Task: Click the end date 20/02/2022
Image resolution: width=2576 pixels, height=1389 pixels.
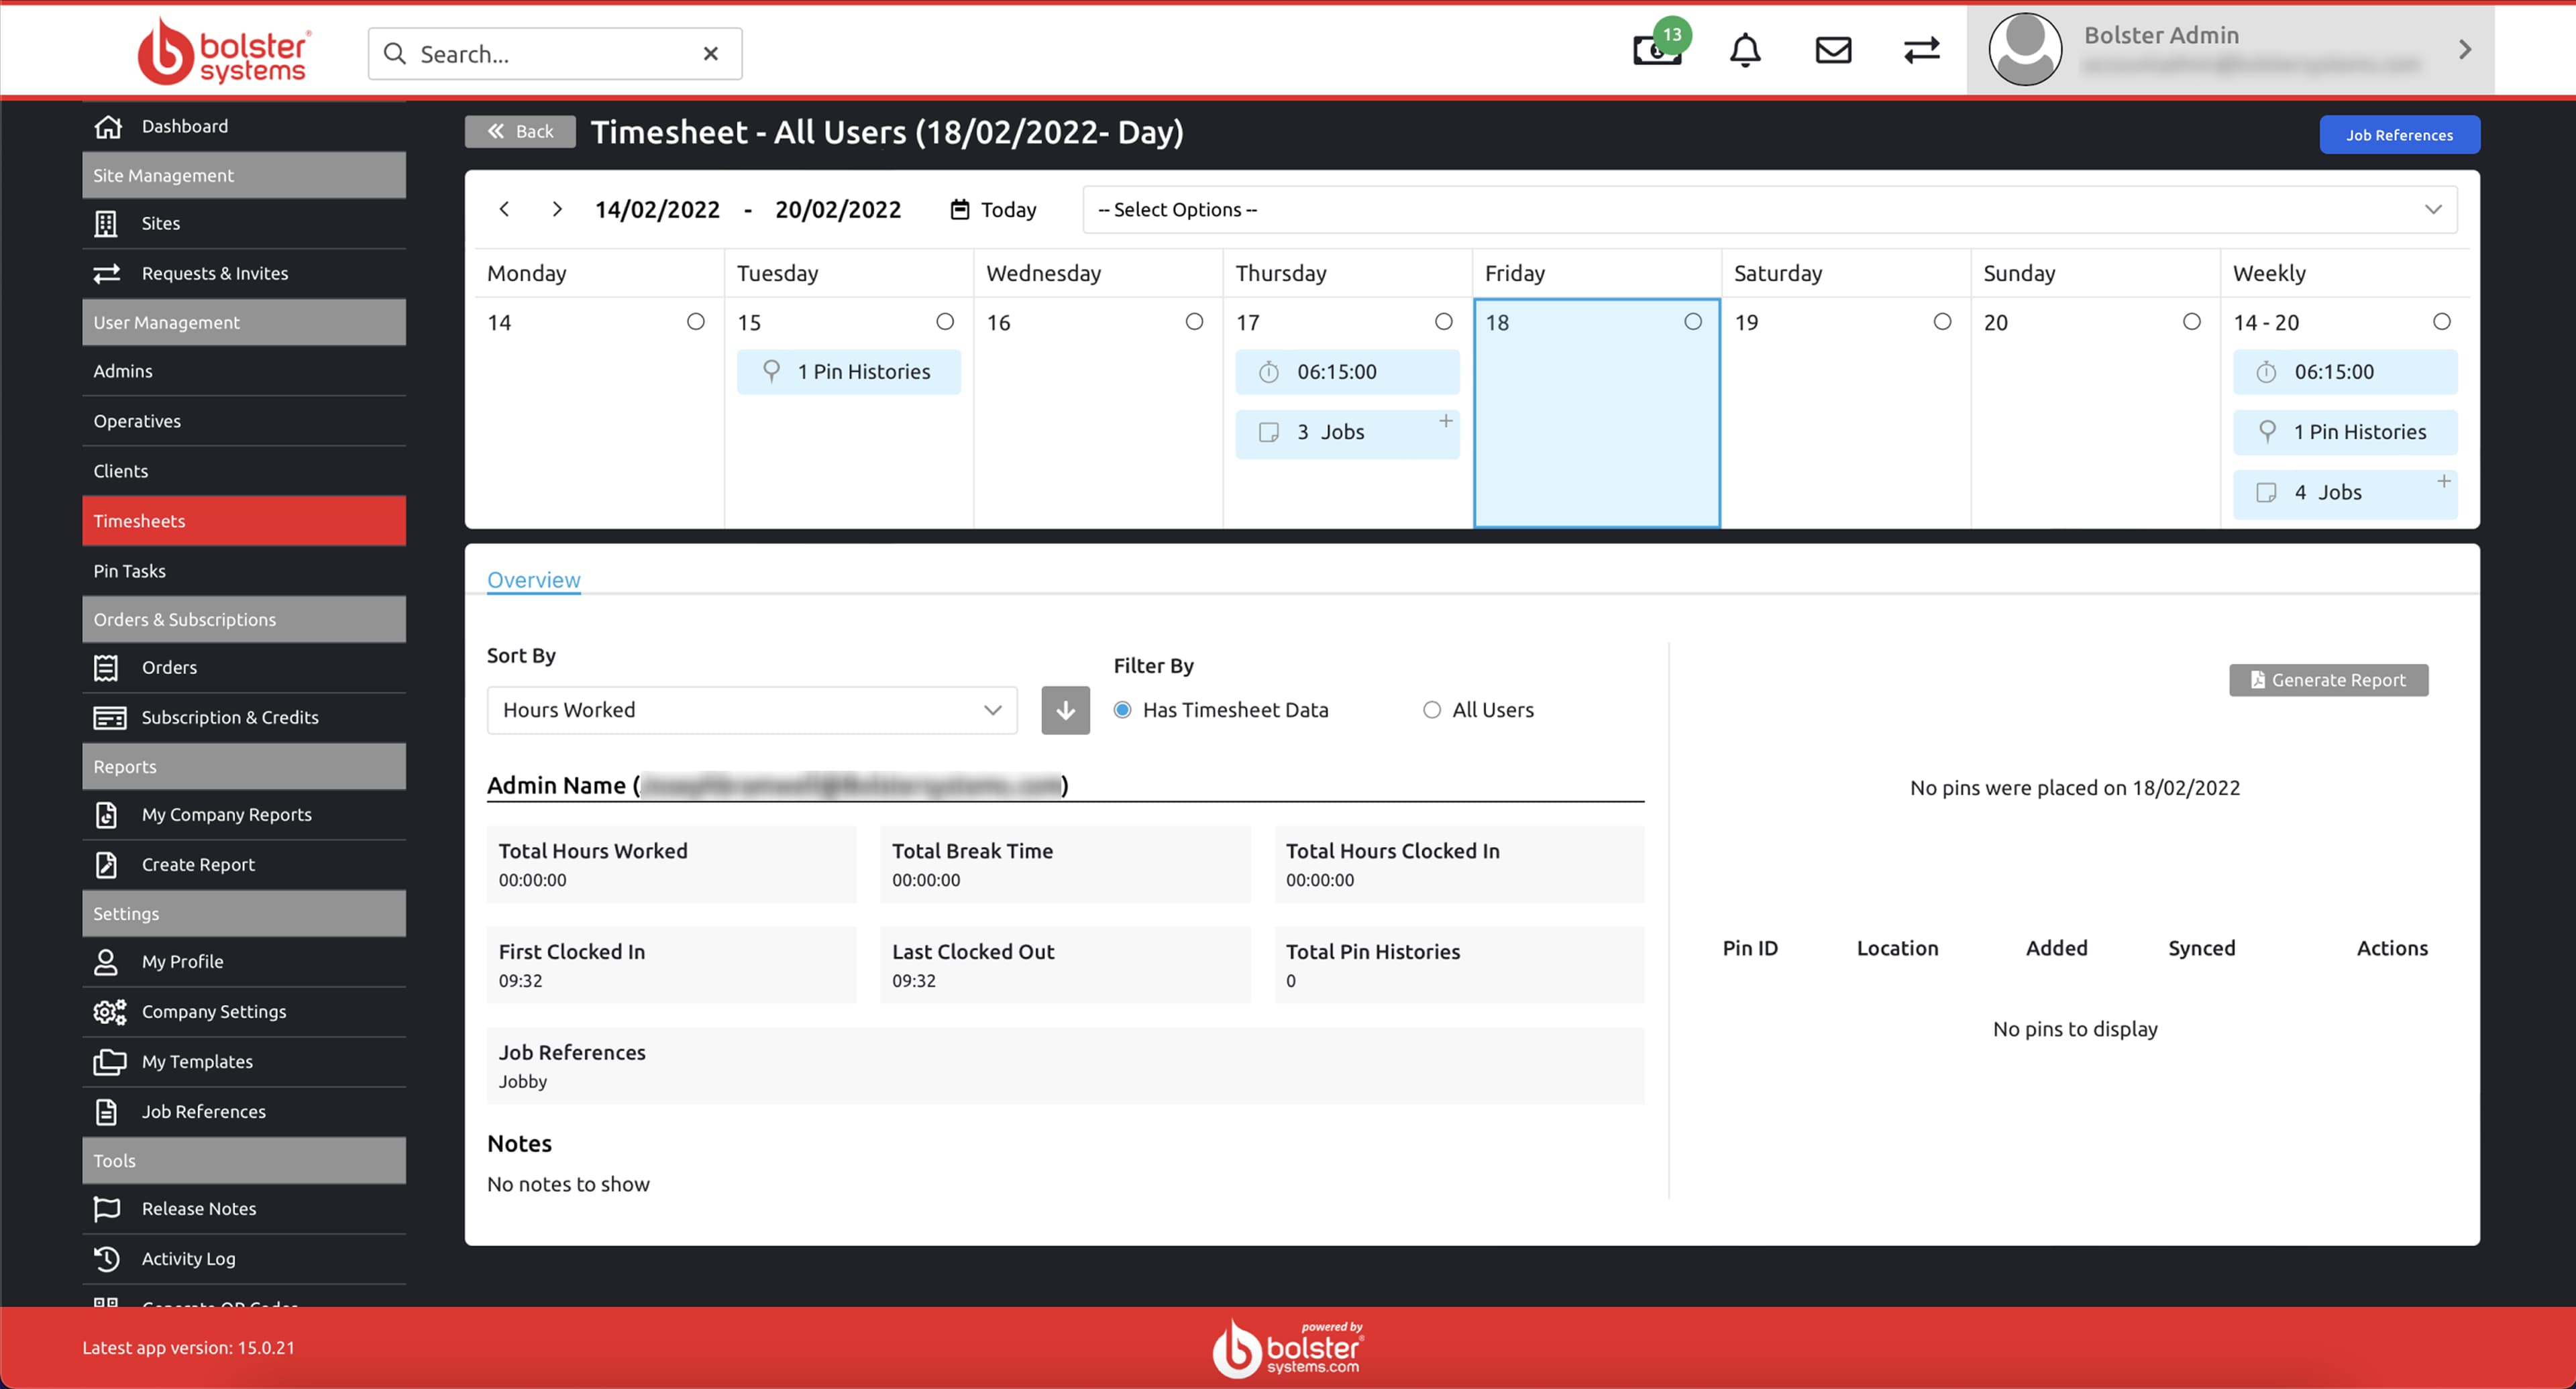Action: (838, 210)
